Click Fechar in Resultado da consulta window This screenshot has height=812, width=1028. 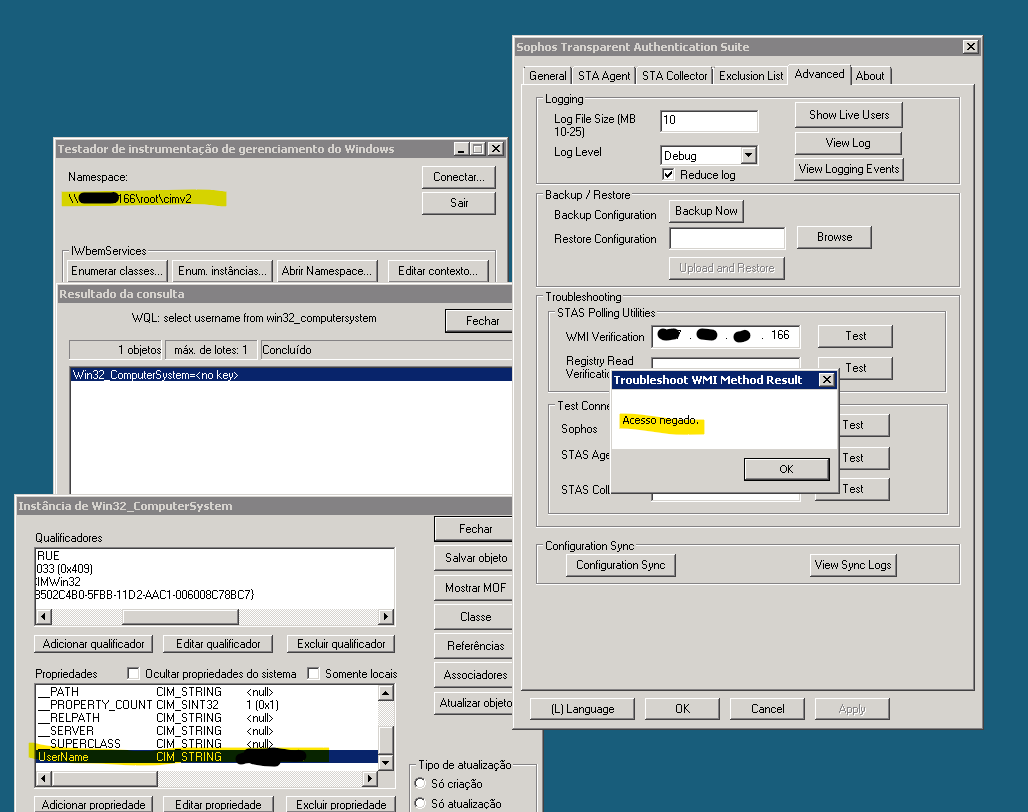(480, 321)
